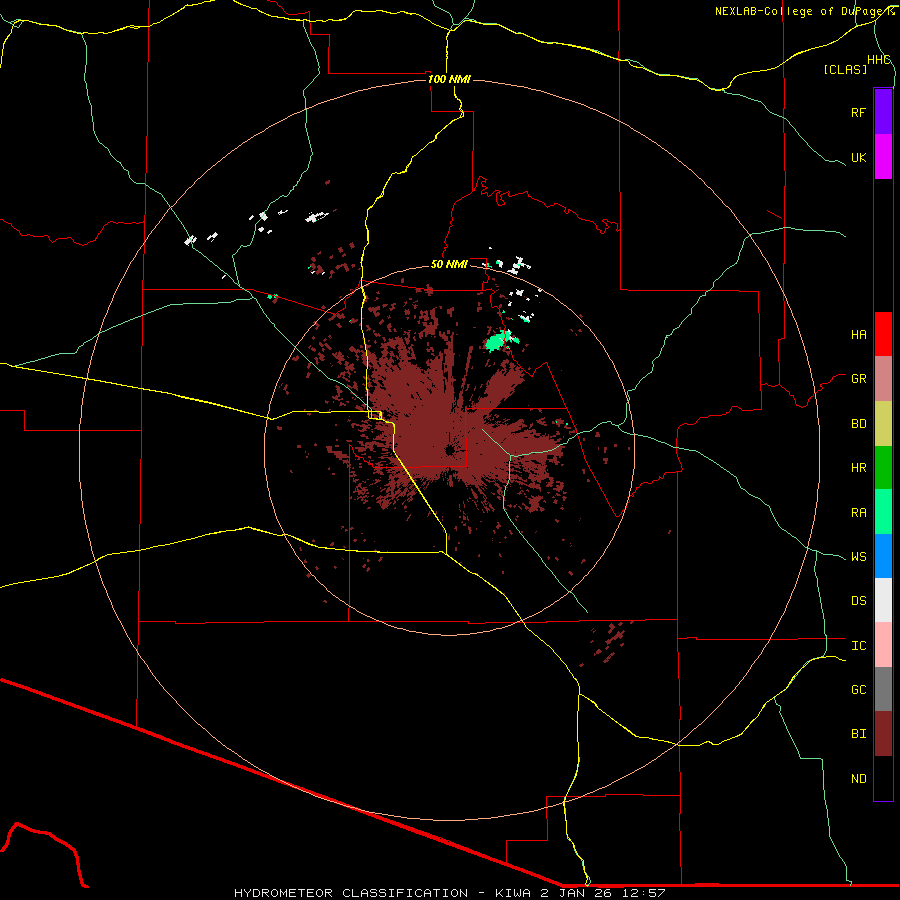
Task: Click the '[CLAS]' legend header
Action: point(845,69)
